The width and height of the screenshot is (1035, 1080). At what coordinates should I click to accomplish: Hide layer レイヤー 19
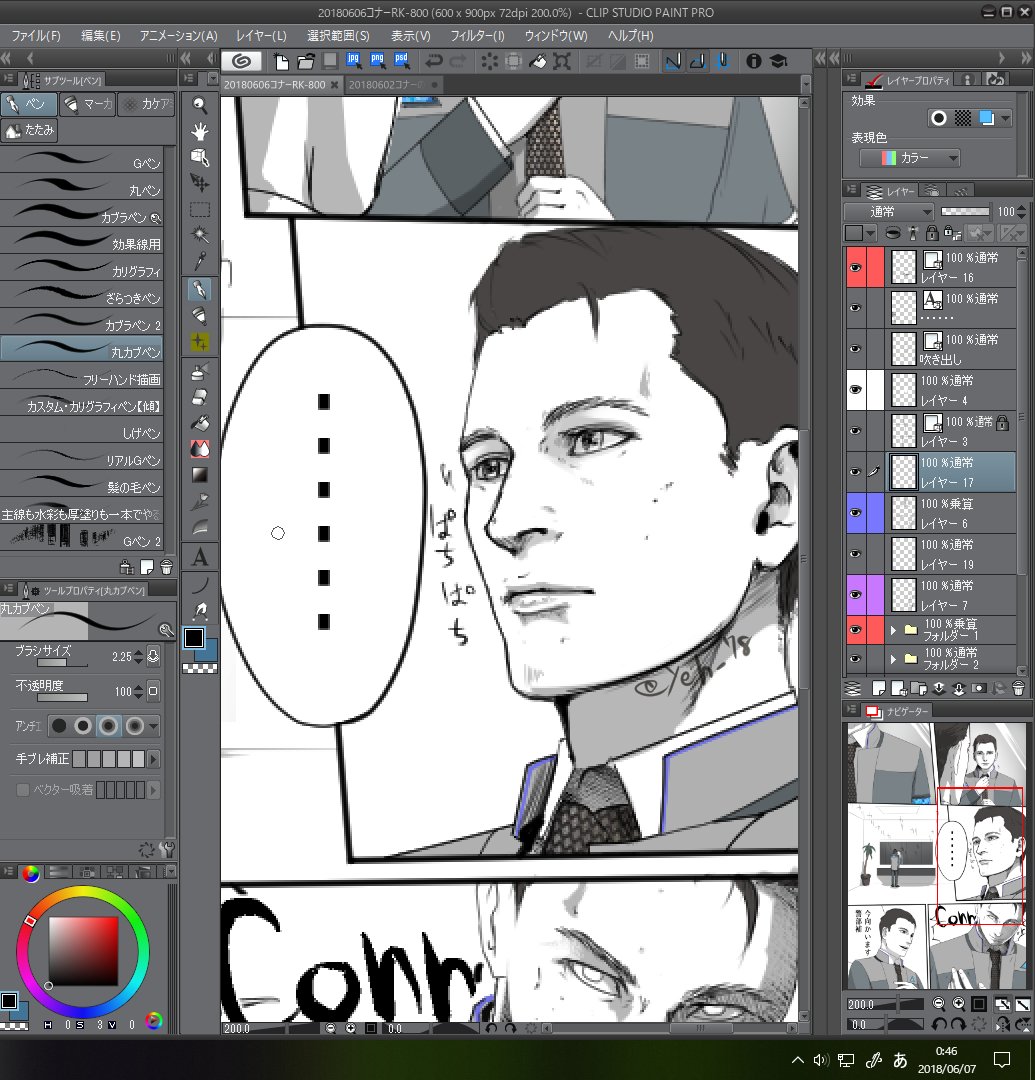tap(856, 554)
